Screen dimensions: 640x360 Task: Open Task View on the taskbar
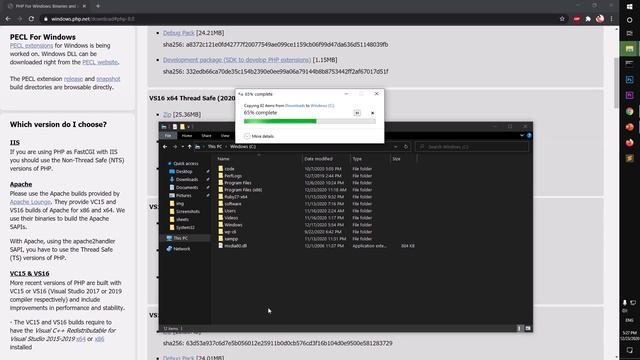coord(629,33)
